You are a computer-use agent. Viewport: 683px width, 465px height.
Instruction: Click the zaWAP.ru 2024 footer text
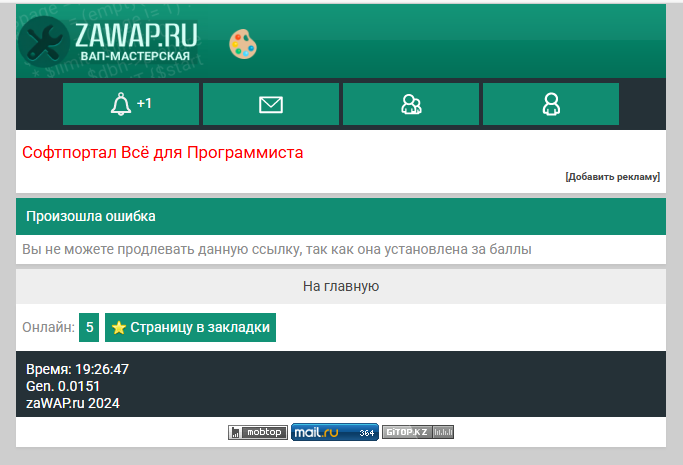[73, 403]
